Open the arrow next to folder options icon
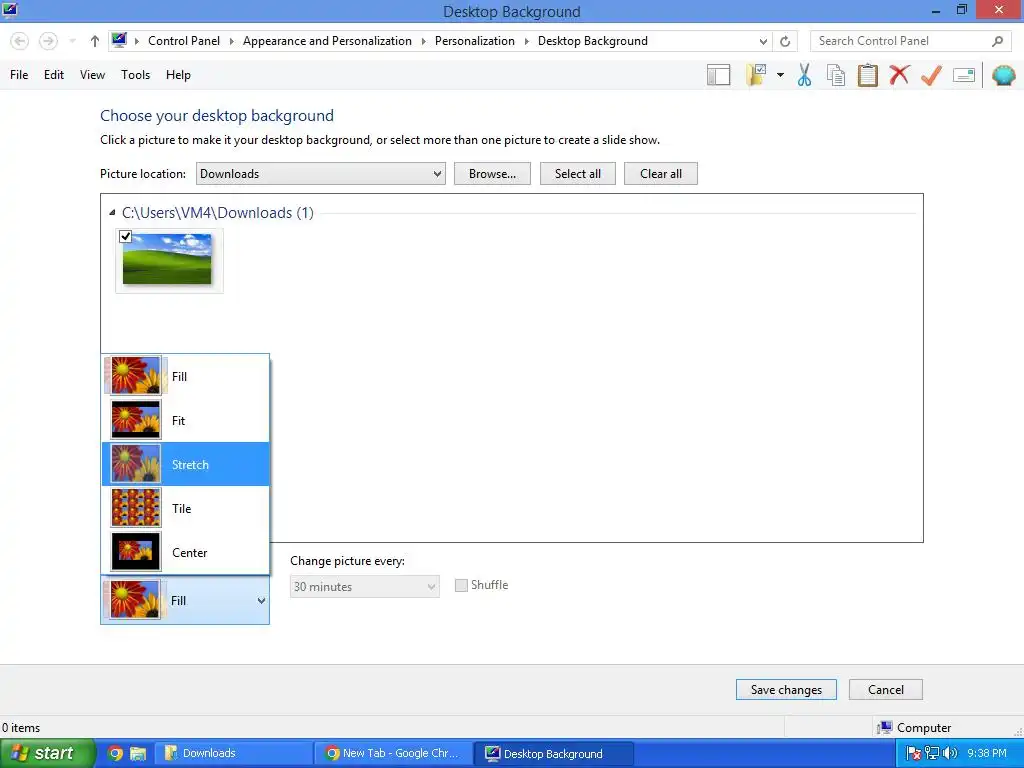 click(780, 75)
